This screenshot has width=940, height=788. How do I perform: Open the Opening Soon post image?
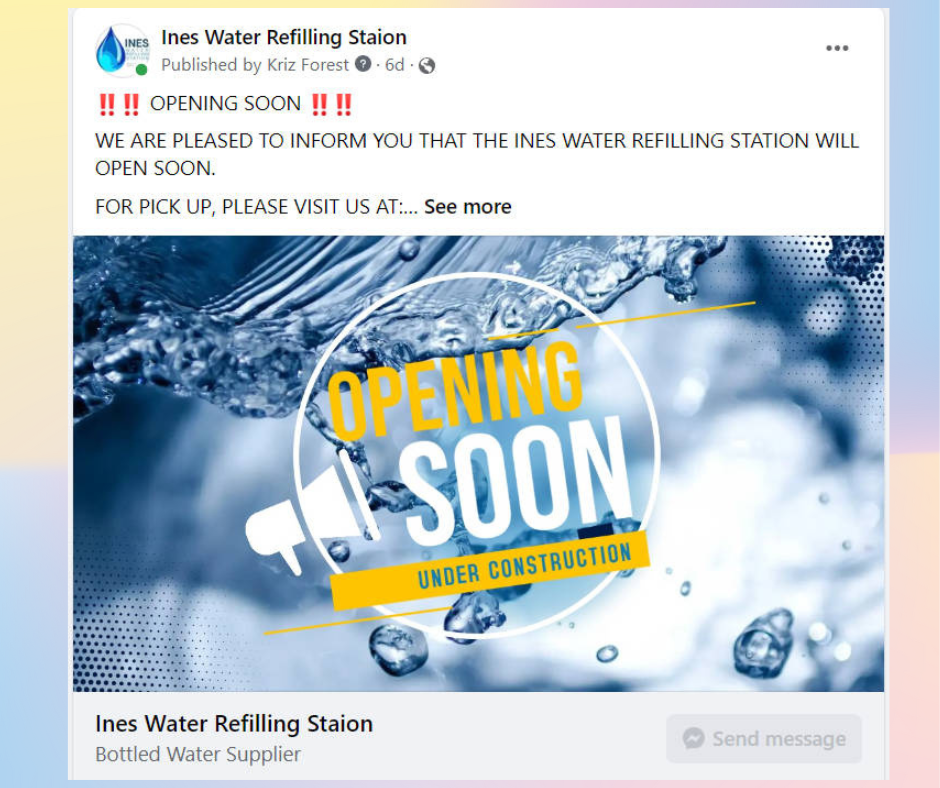[x=478, y=463]
